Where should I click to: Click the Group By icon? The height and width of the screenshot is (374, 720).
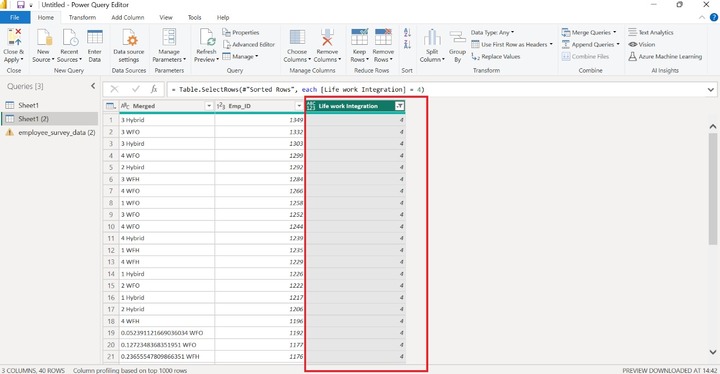click(457, 38)
